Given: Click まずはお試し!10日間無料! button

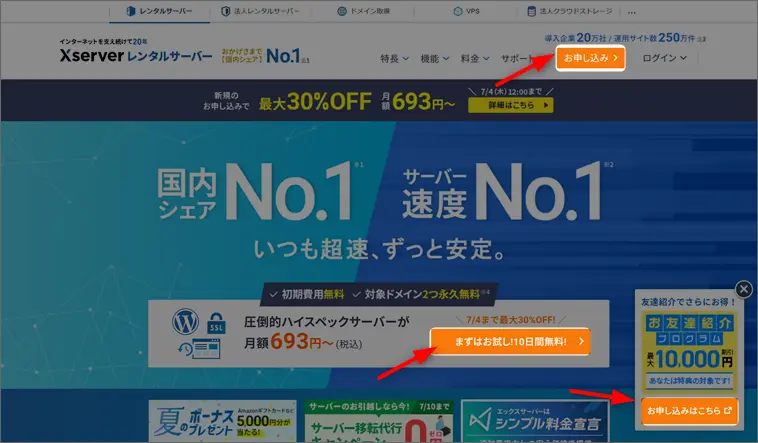Looking at the screenshot, I should coord(509,341).
